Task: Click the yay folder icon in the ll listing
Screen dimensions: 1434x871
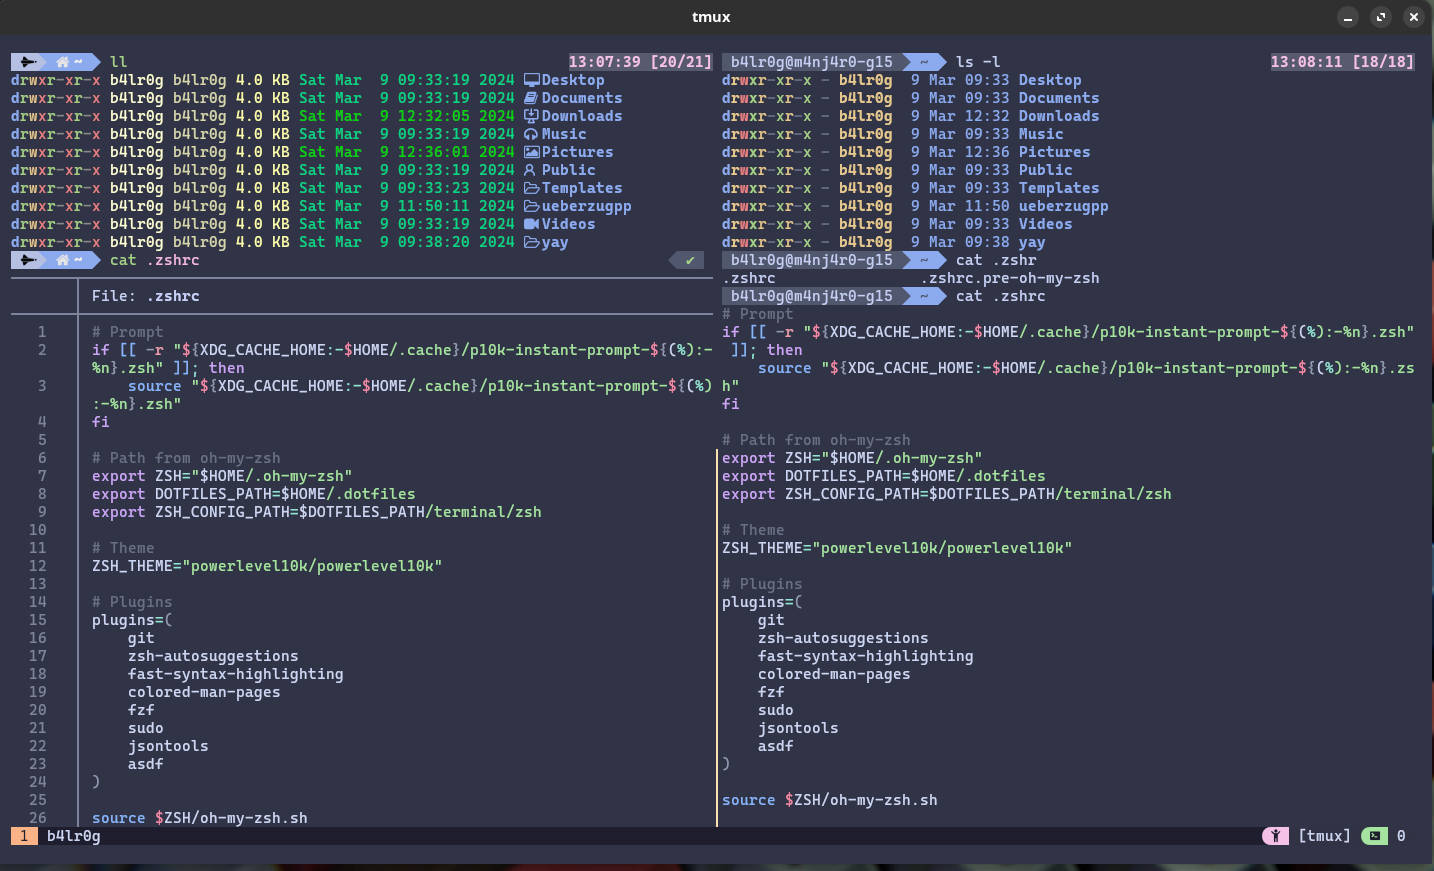Action: (x=531, y=242)
